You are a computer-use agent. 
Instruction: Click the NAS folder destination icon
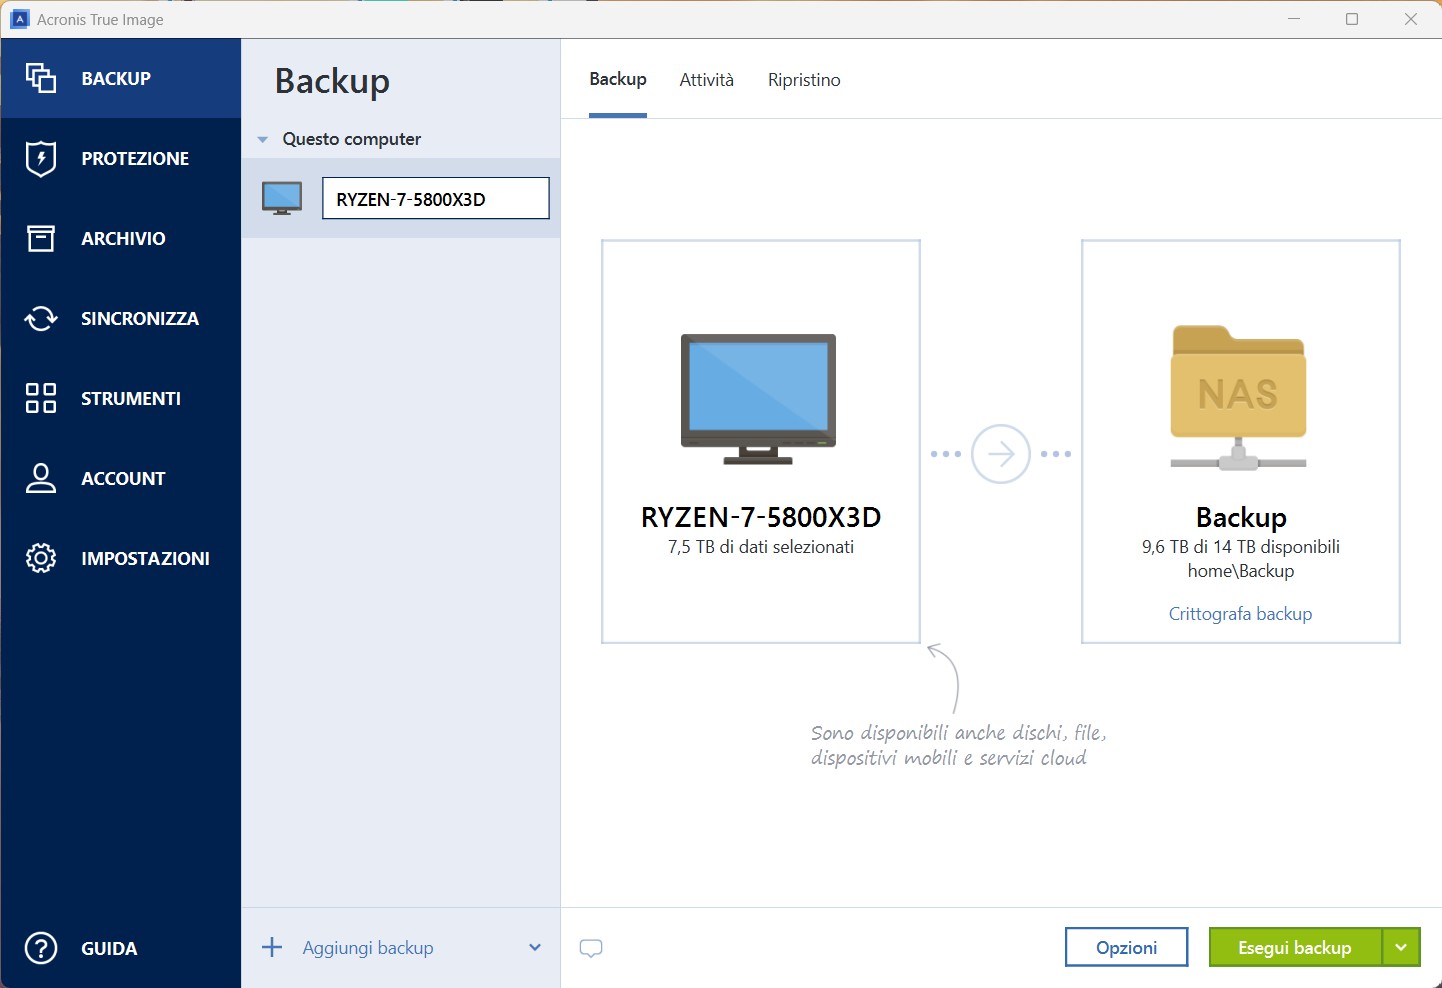(1239, 397)
